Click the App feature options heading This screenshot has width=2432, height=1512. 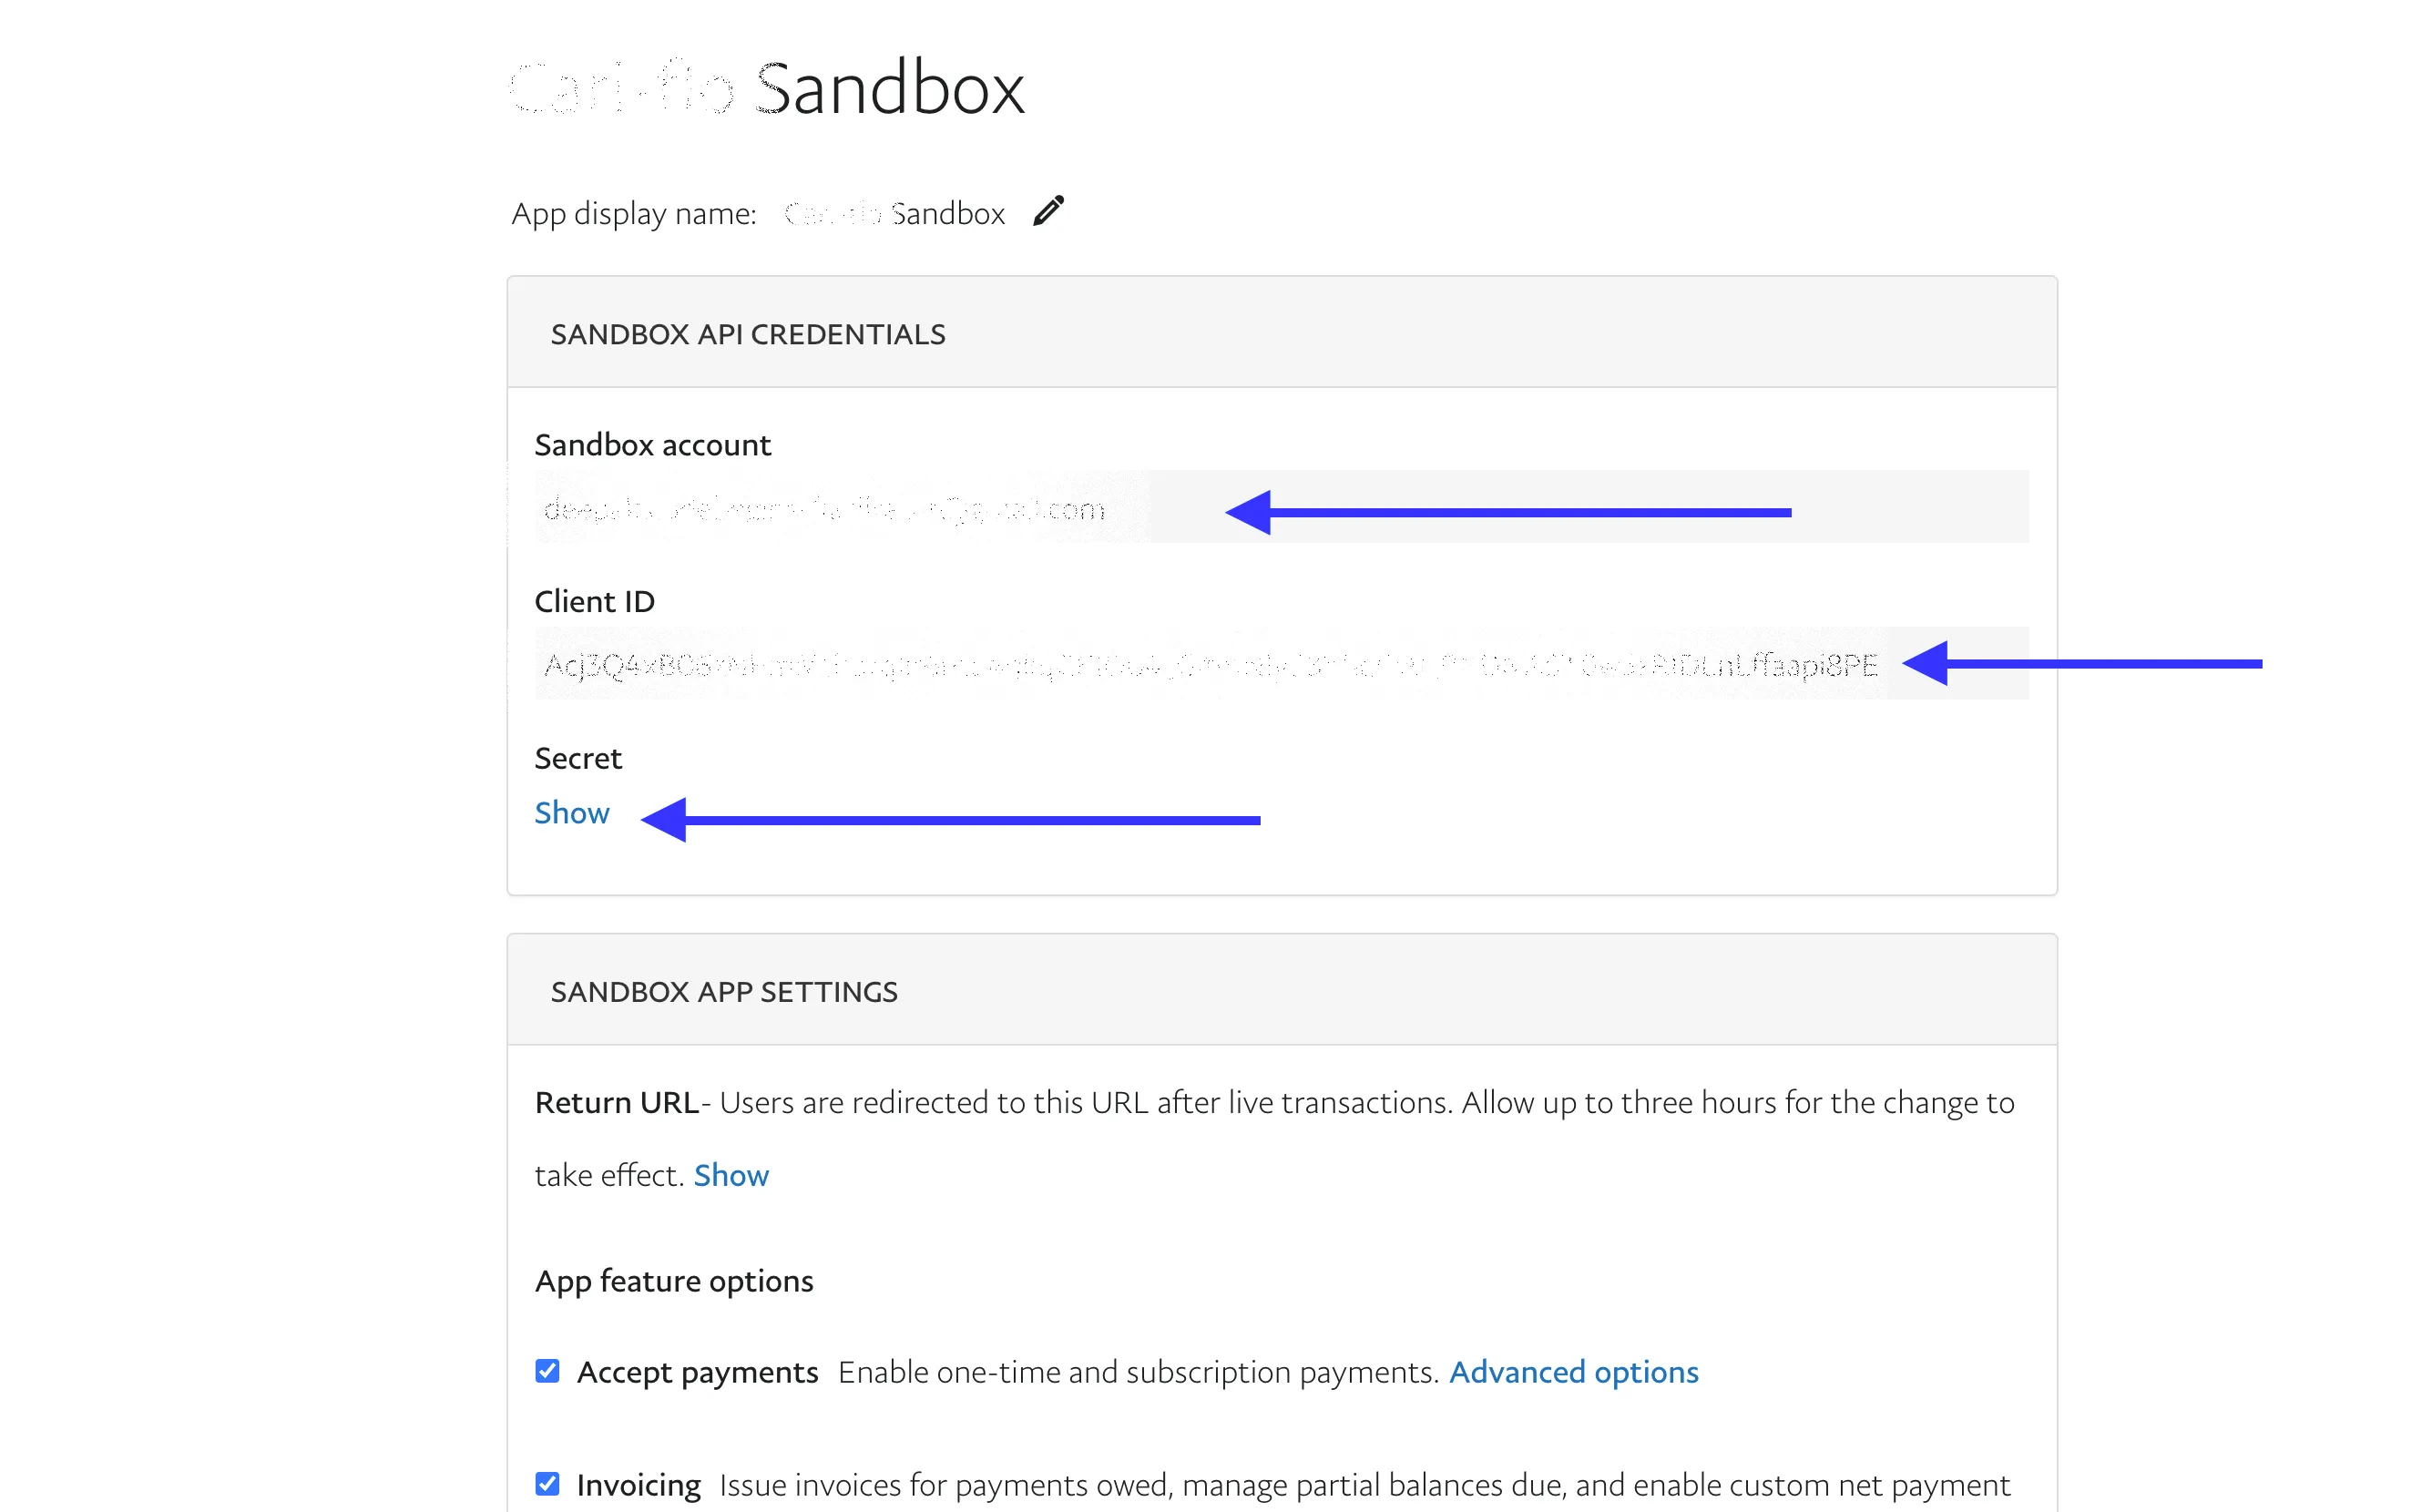click(x=674, y=1281)
